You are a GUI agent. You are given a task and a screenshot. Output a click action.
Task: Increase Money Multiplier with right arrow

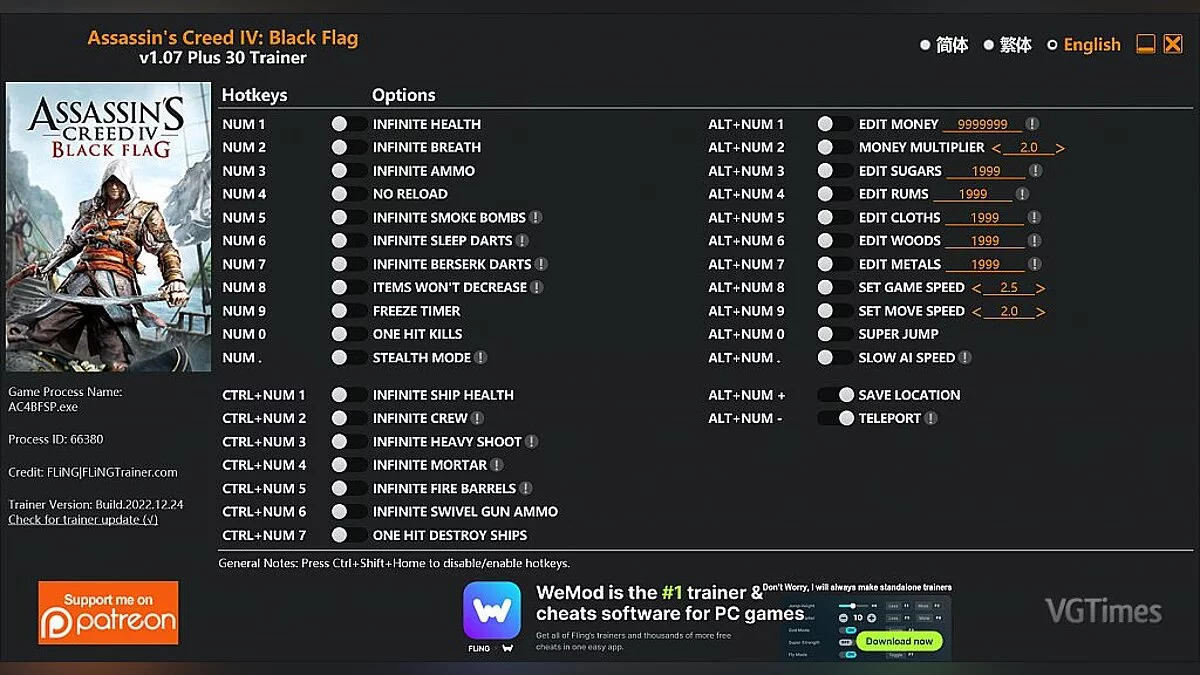click(1060, 148)
